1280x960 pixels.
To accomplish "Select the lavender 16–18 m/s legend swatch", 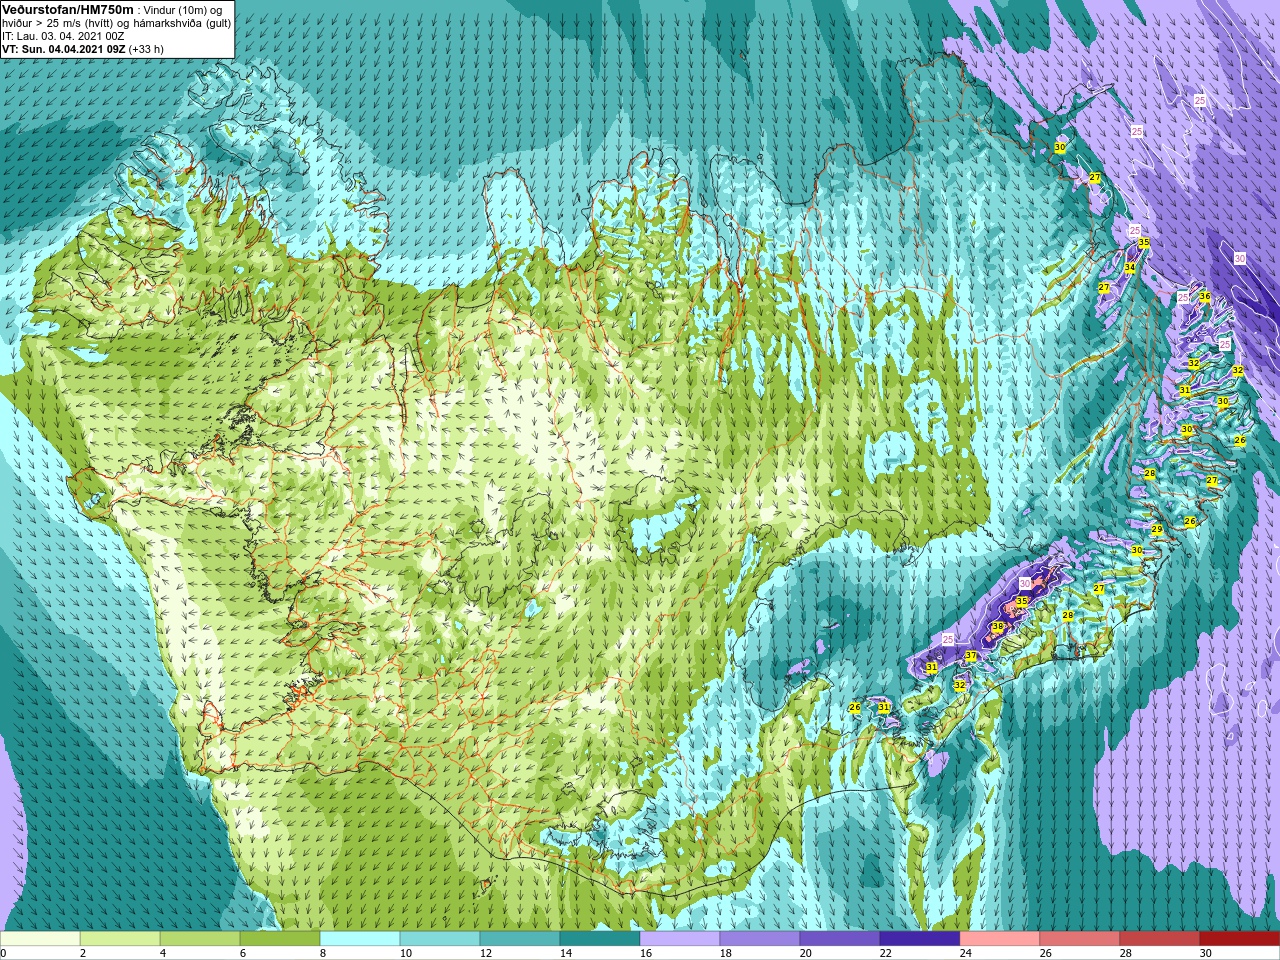I will click(x=680, y=939).
